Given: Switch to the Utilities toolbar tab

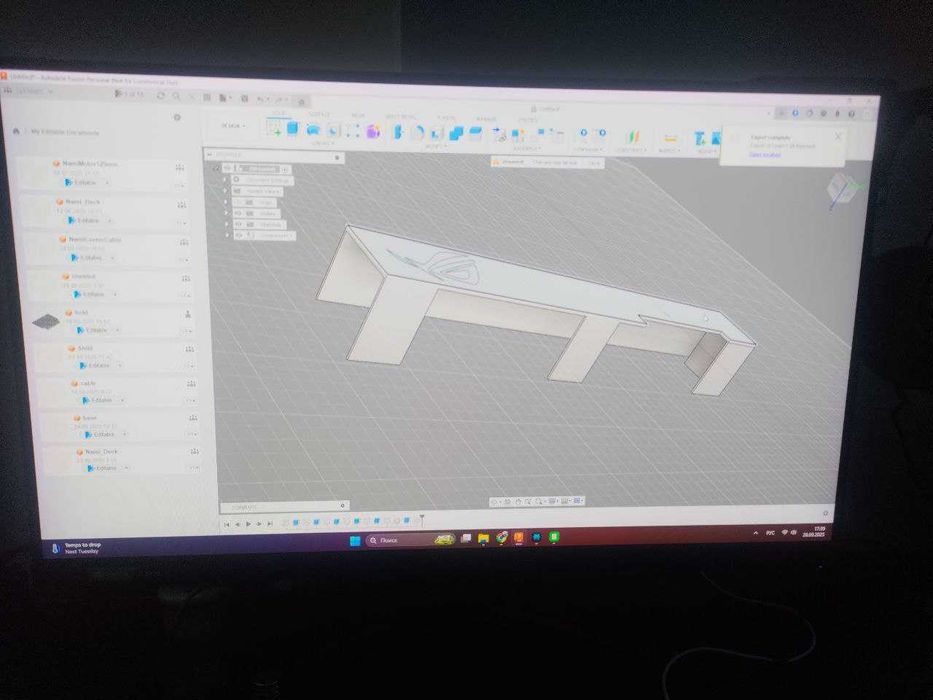Looking at the screenshot, I should [528, 120].
